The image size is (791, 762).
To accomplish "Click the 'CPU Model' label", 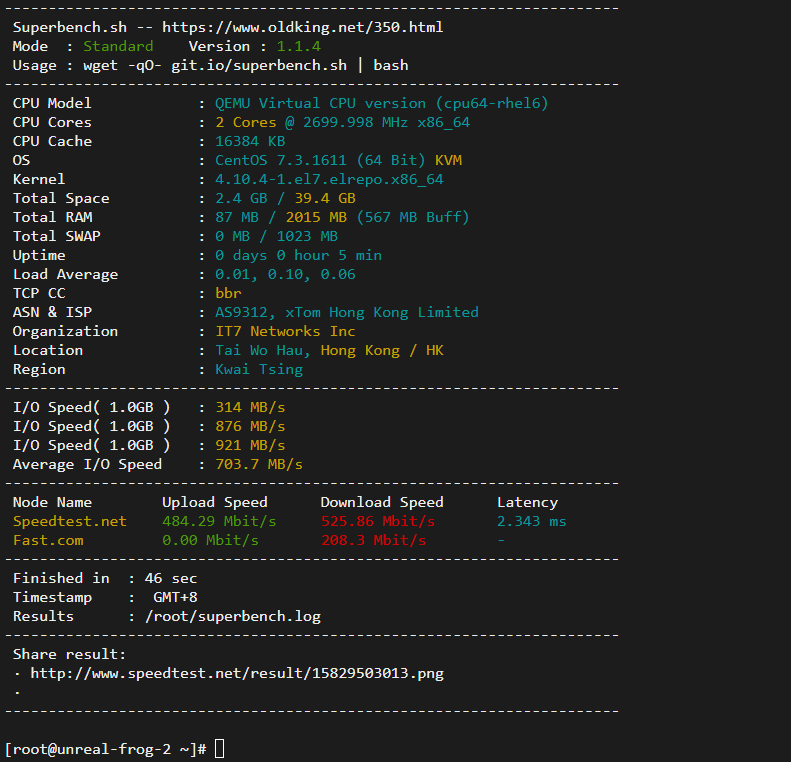I will click(52, 103).
